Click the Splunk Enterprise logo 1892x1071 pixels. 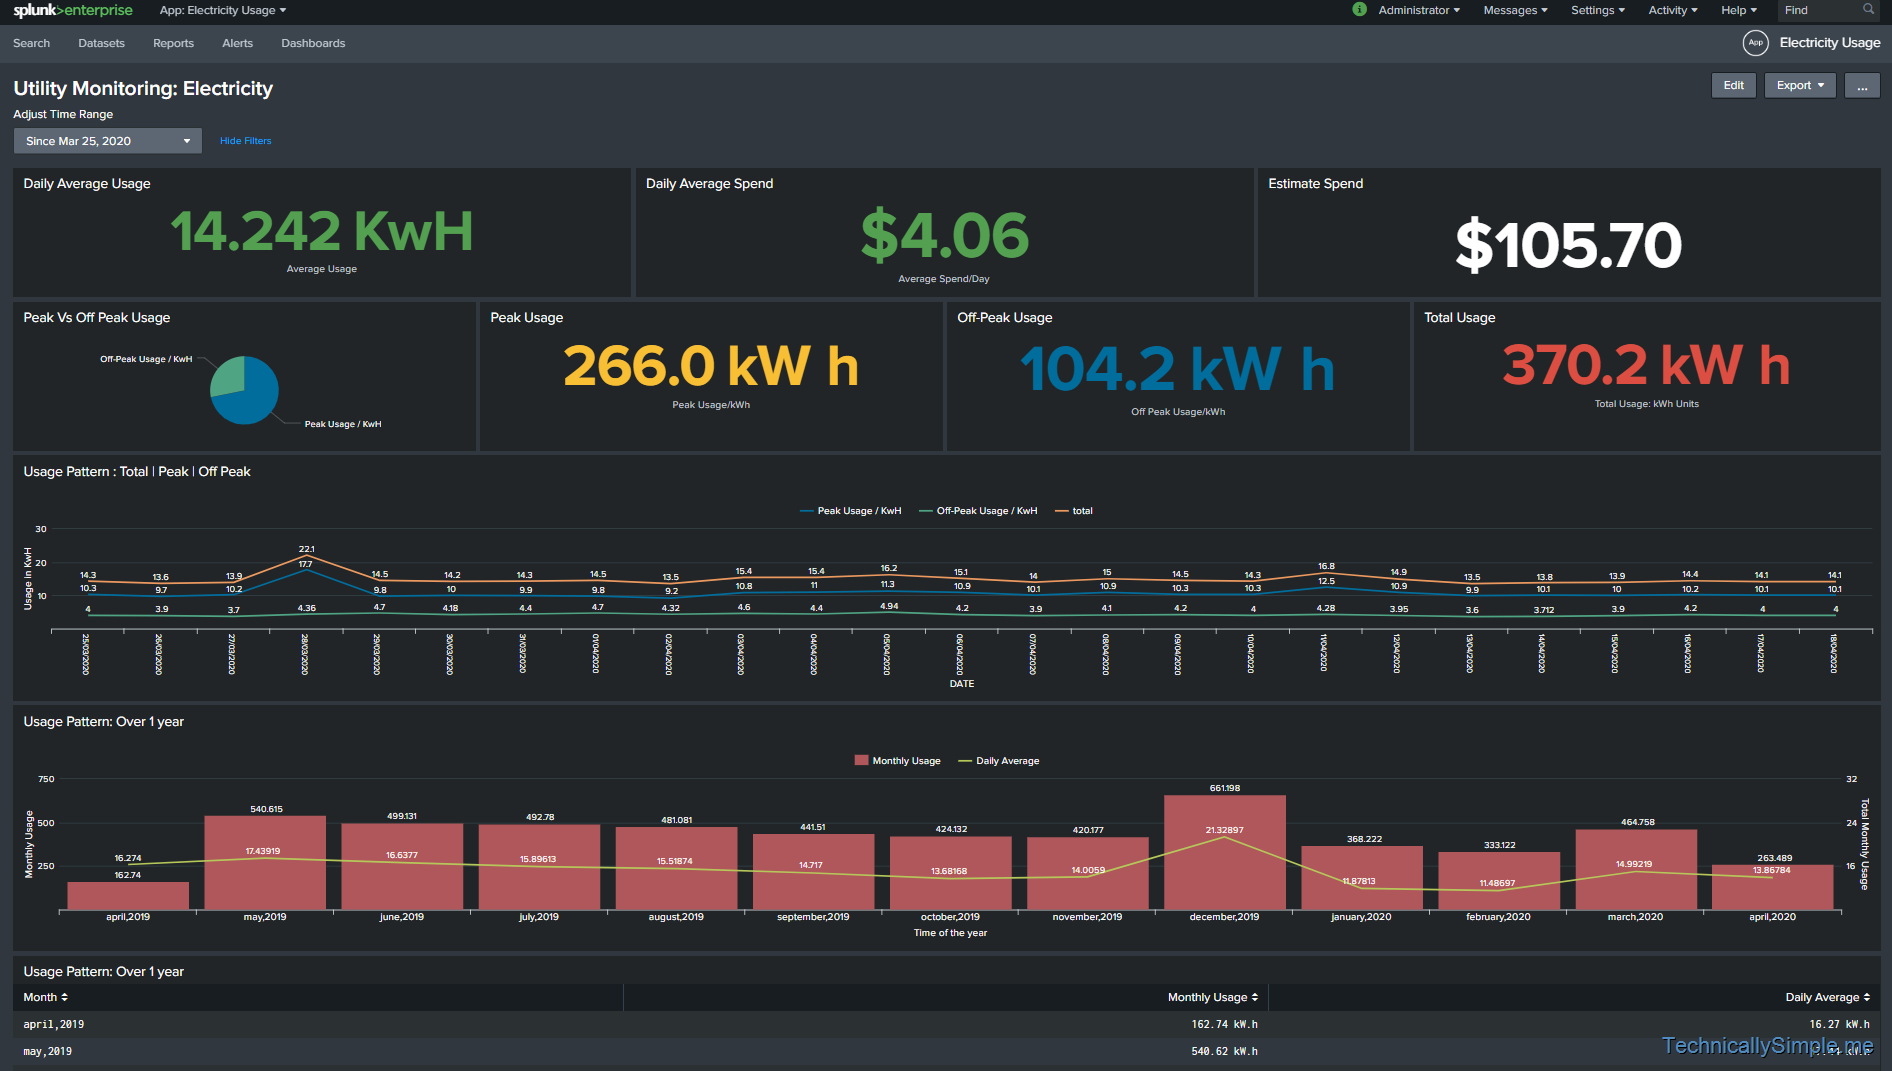coord(72,11)
